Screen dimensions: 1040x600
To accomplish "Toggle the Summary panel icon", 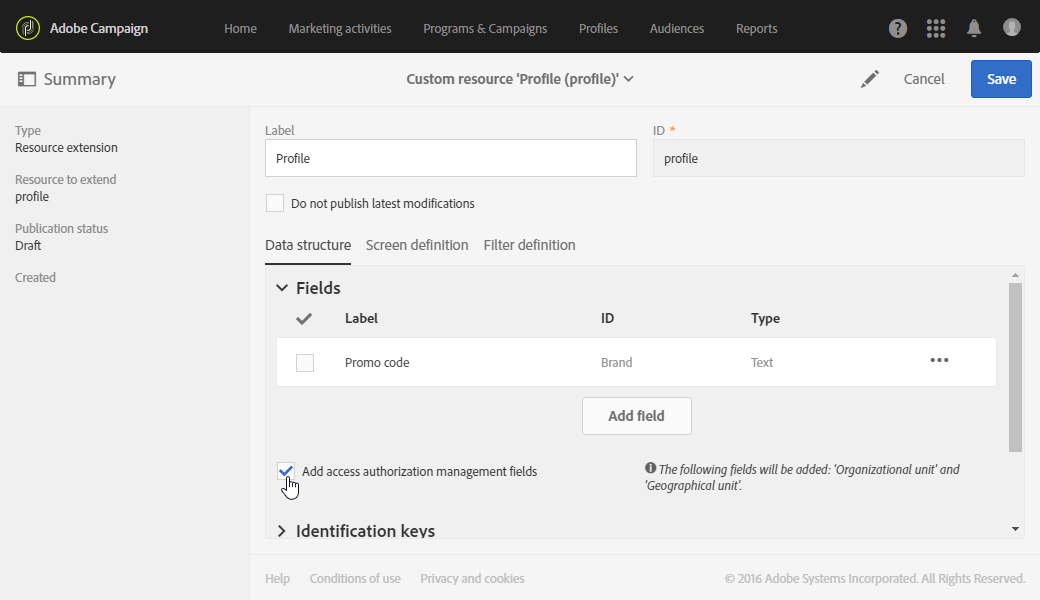I will tap(27, 79).
